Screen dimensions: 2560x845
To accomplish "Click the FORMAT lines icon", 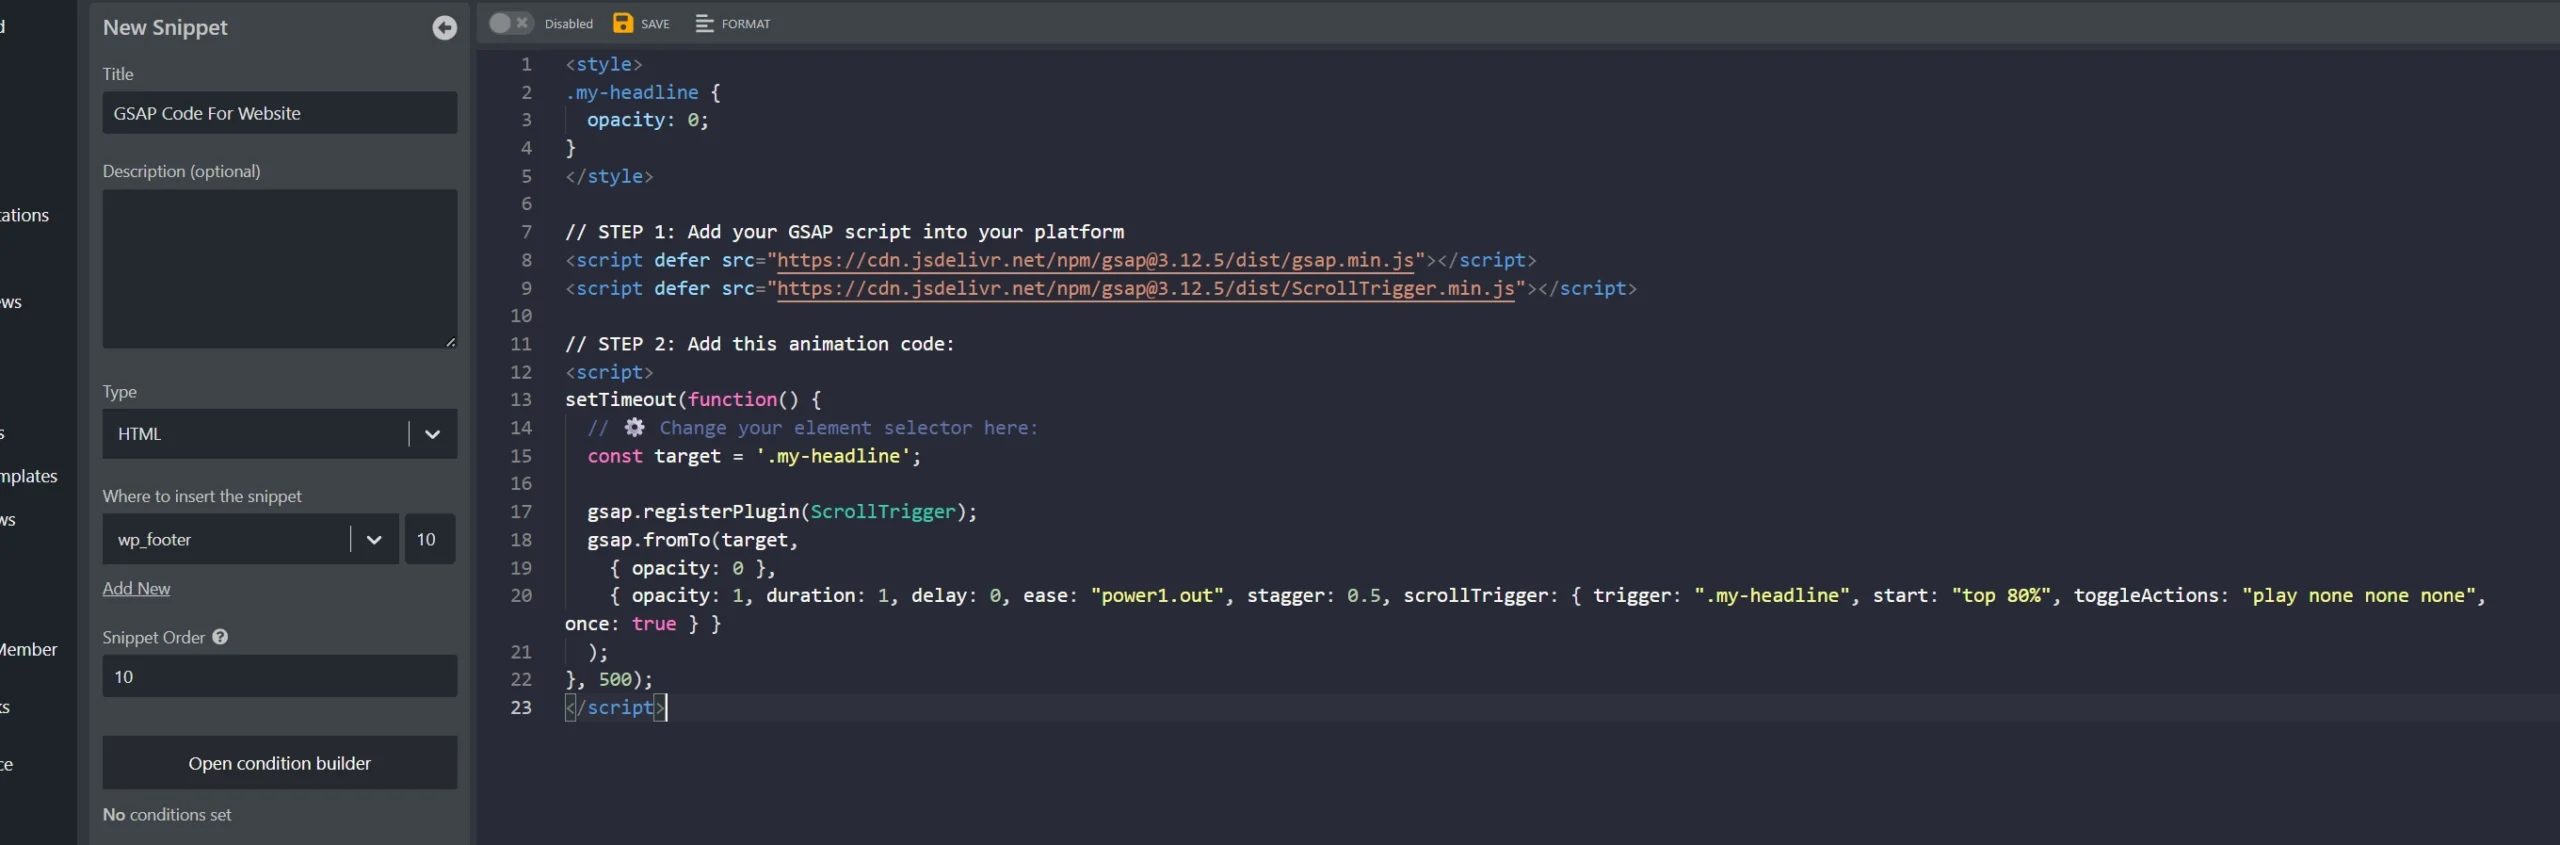I will pyautogui.click(x=705, y=23).
